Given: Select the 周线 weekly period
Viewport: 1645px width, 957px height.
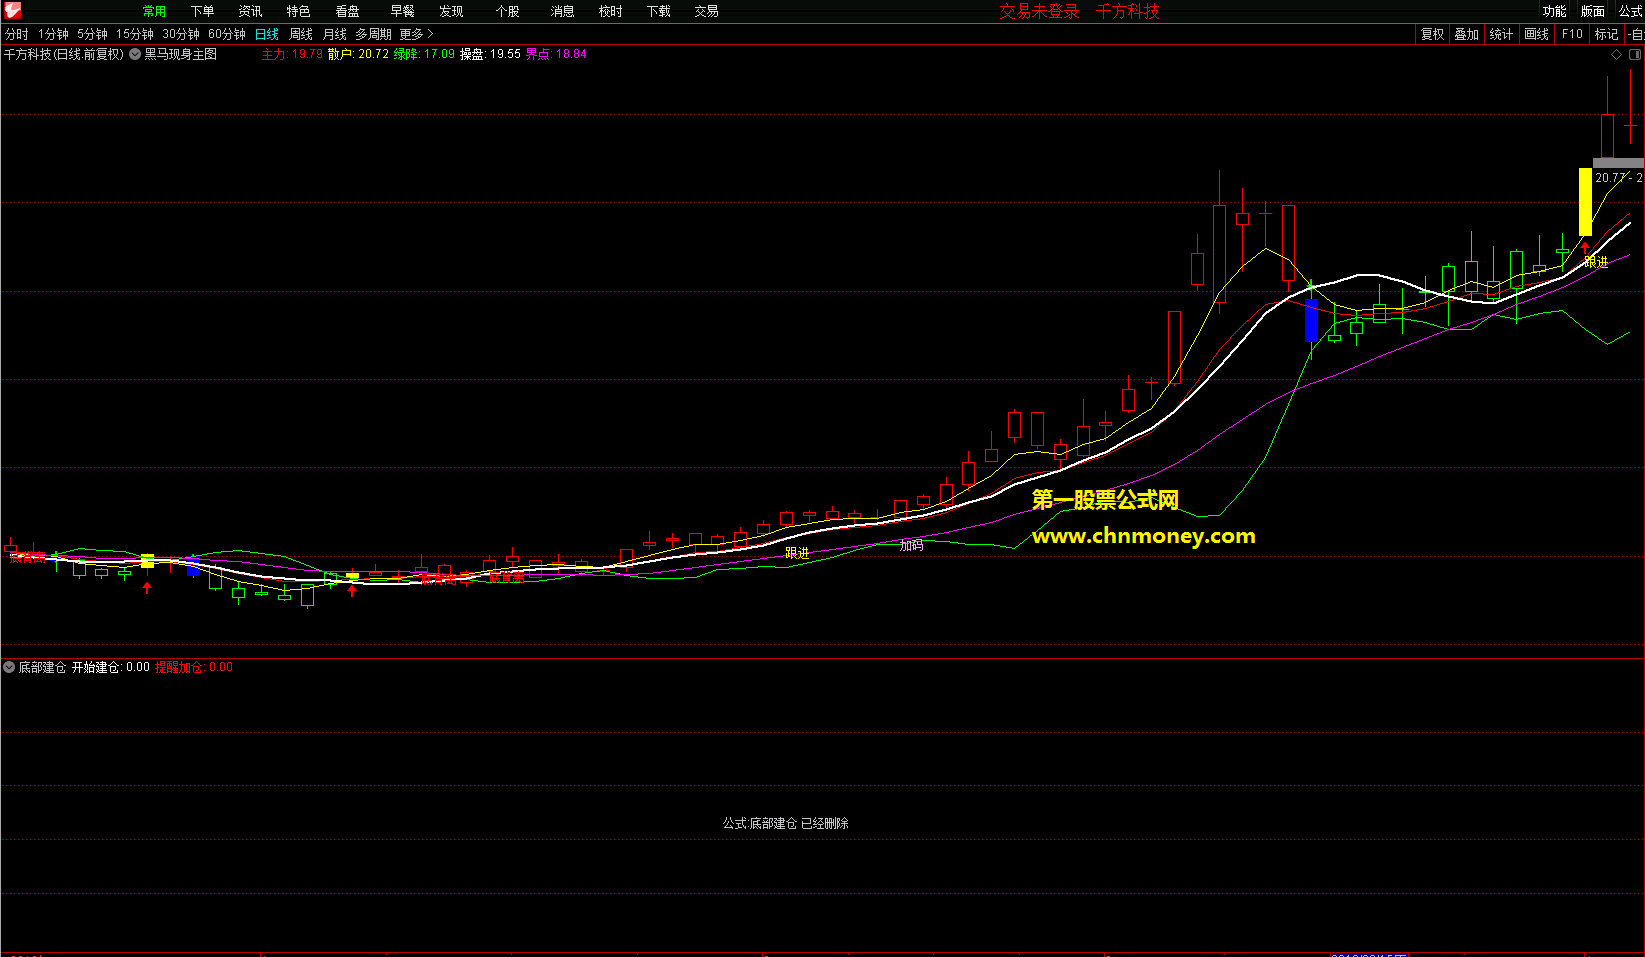Looking at the screenshot, I should click(300, 34).
